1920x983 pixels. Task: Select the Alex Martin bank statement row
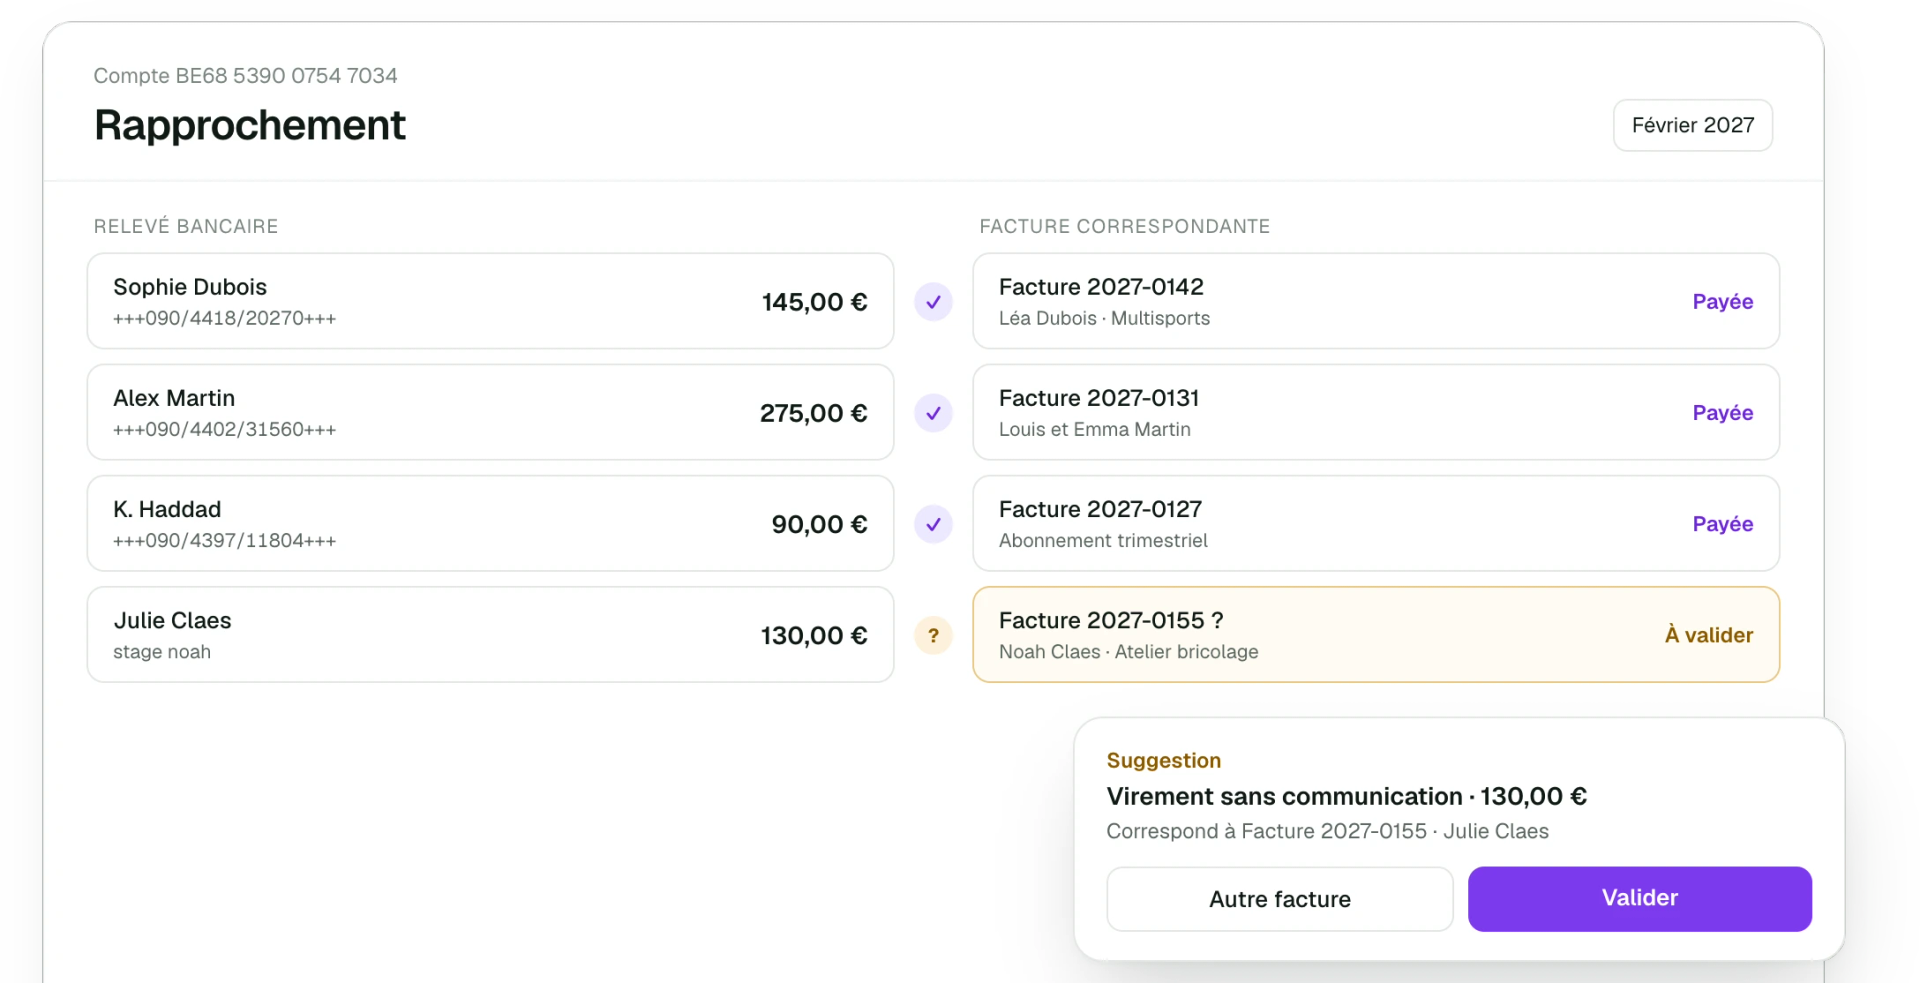(490, 412)
